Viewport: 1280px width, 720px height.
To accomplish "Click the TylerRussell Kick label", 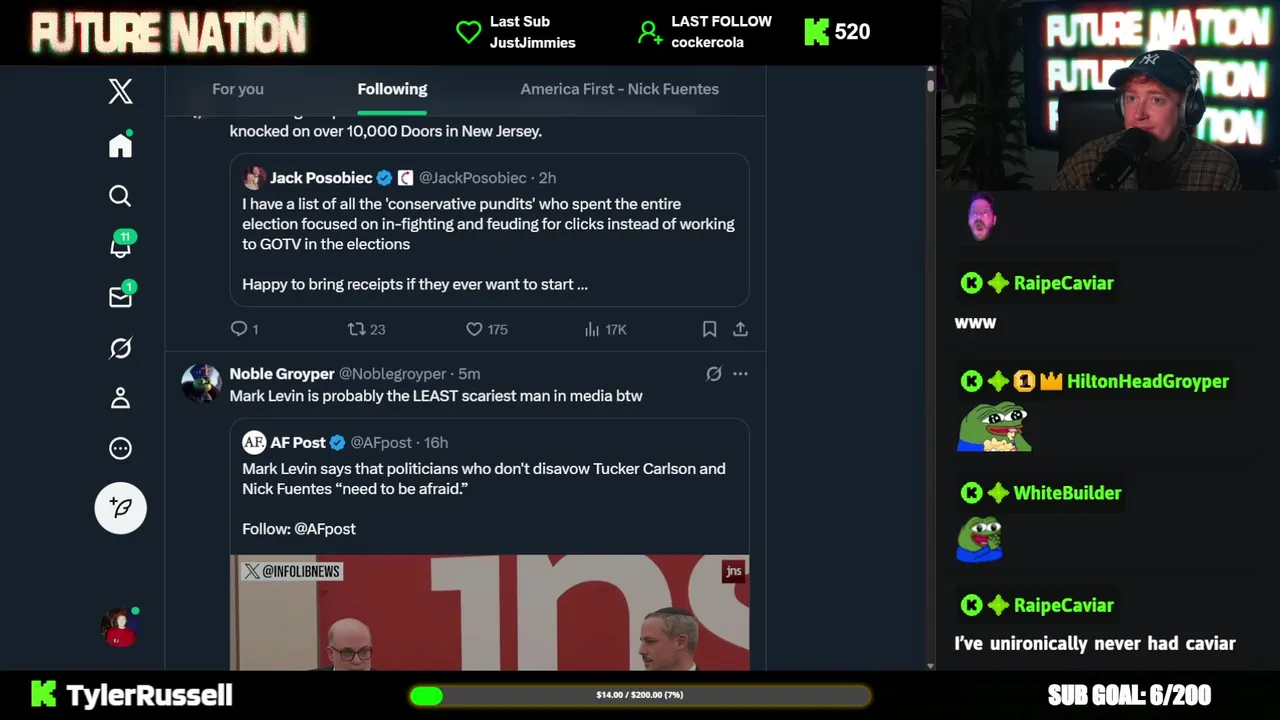I will click(x=132, y=695).
